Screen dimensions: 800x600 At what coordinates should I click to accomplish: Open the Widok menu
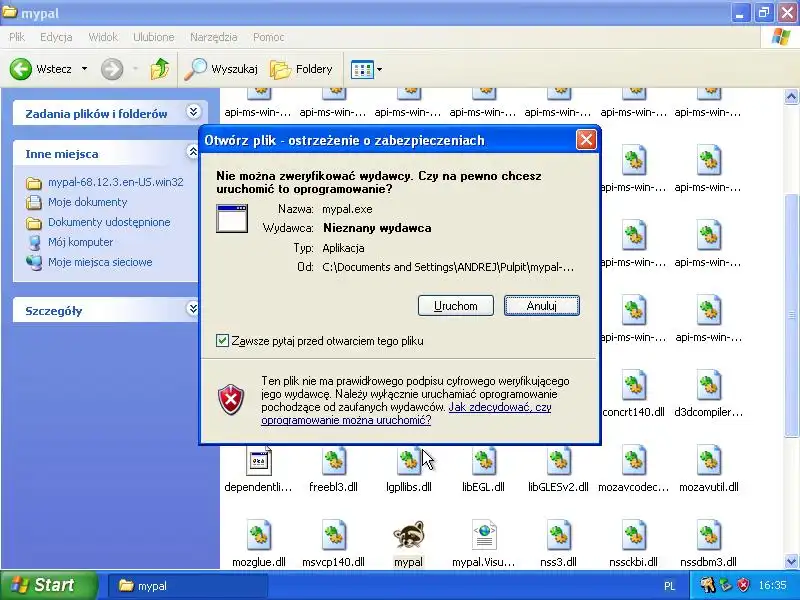103,37
